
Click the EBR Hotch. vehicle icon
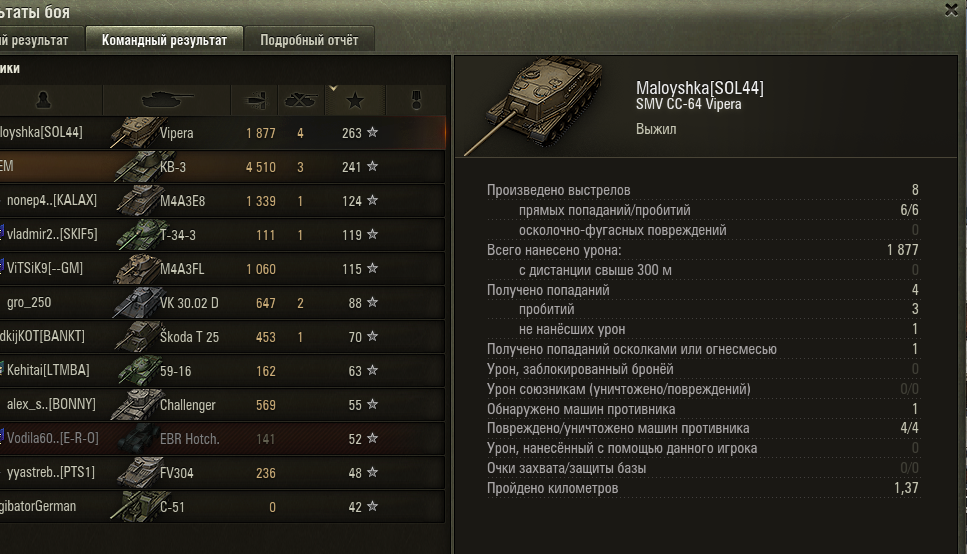(x=139, y=439)
